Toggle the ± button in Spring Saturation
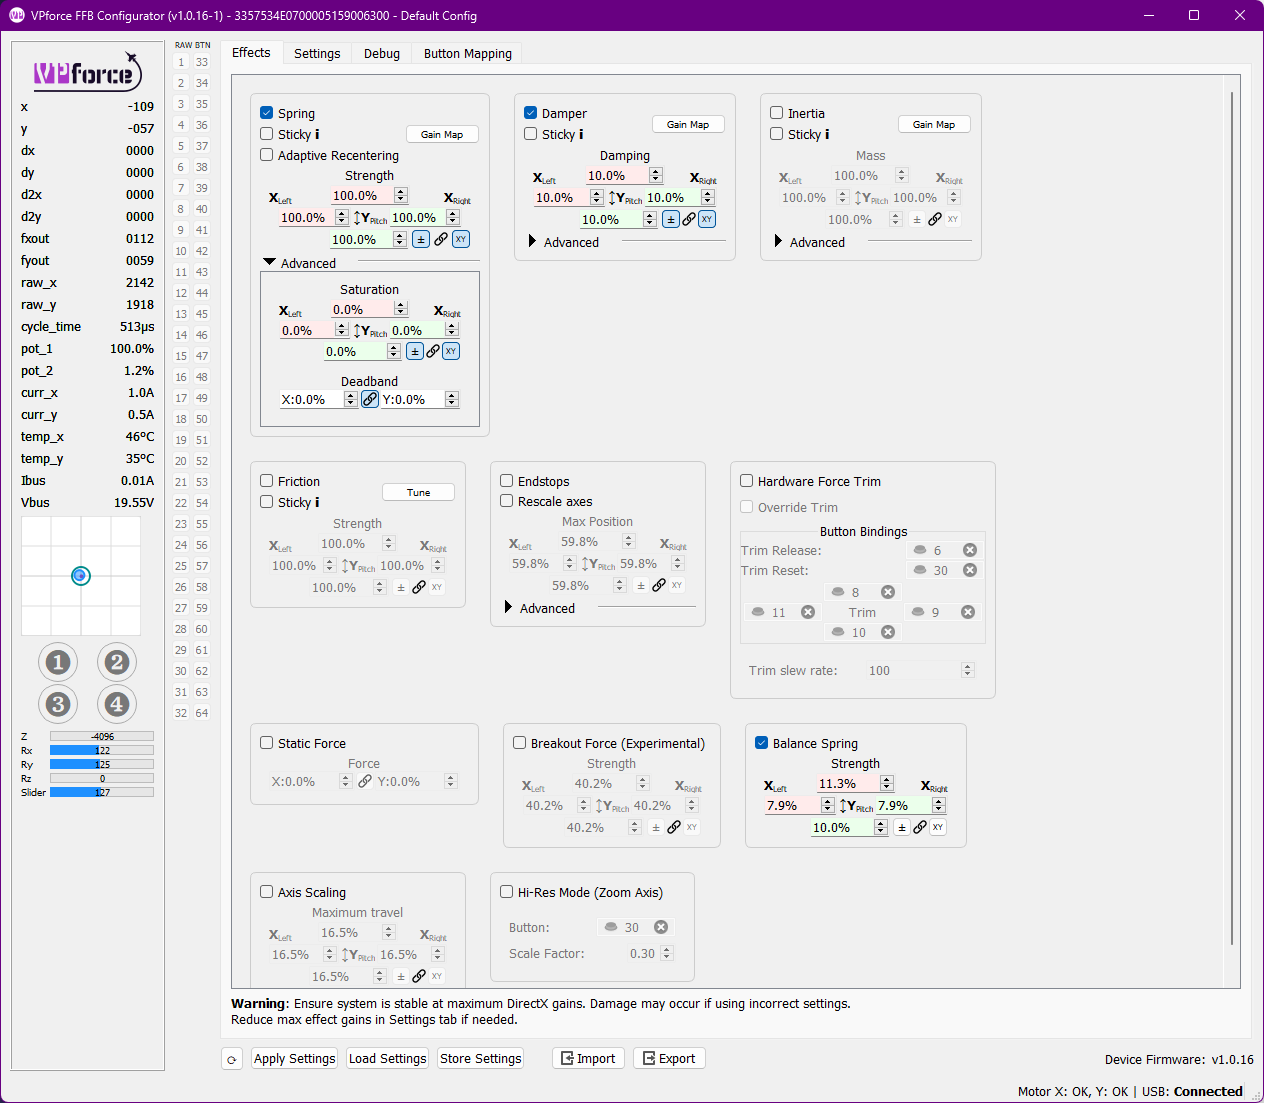Image resolution: width=1264 pixels, height=1103 pixels. point(415,351)
